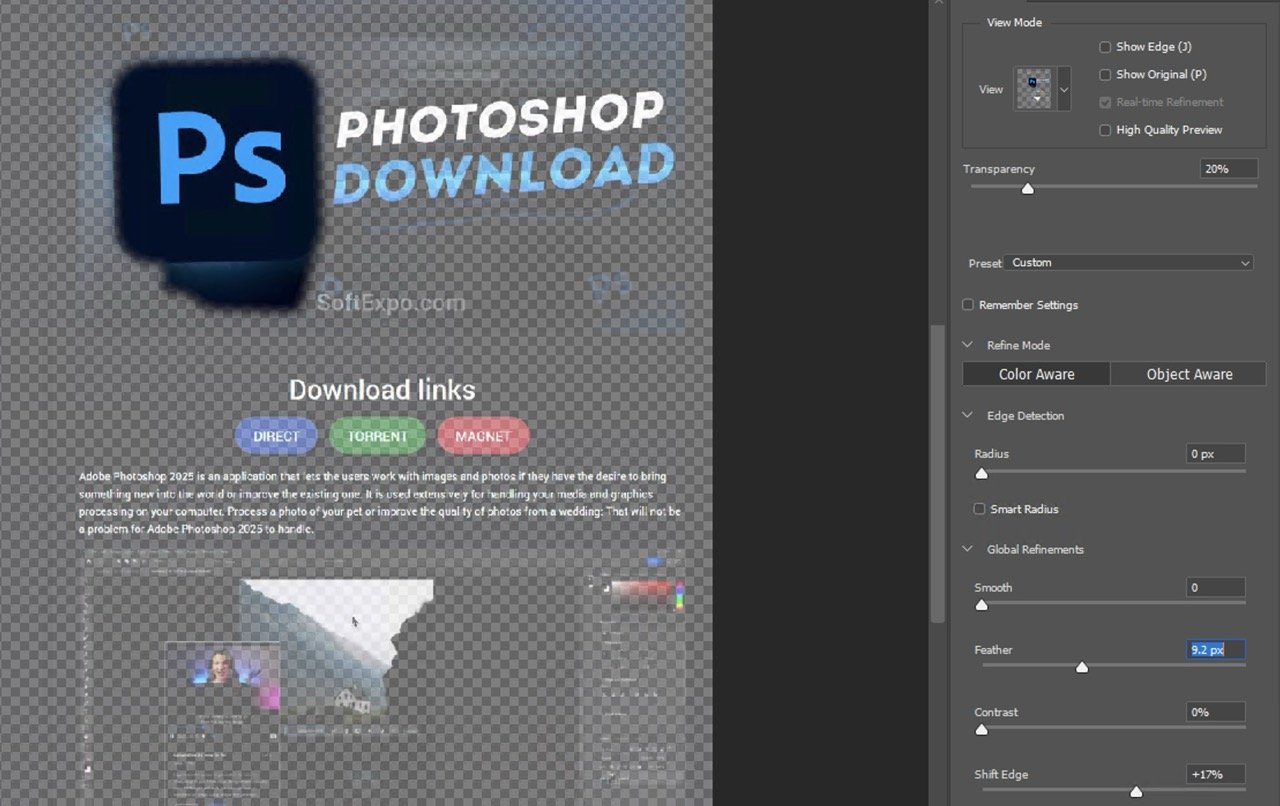Open the Preset dropdown set to Custom

[x=1130, y=263]
